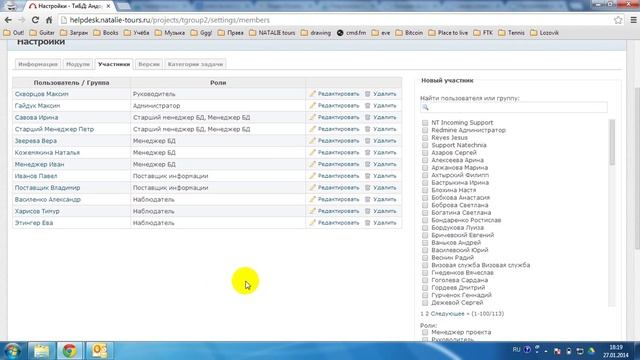Check Дежевой Сергей checkbox

[425, 303]
